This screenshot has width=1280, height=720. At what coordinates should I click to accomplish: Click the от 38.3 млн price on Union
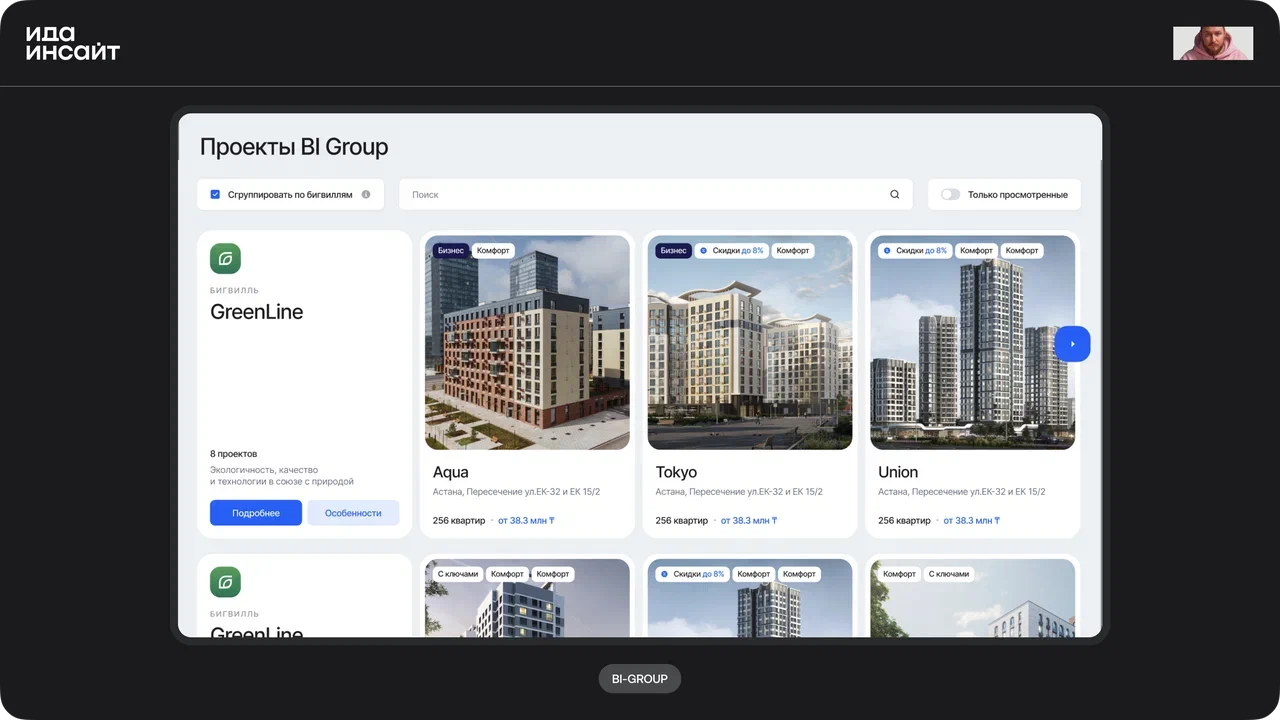click(x=972, y=521)
